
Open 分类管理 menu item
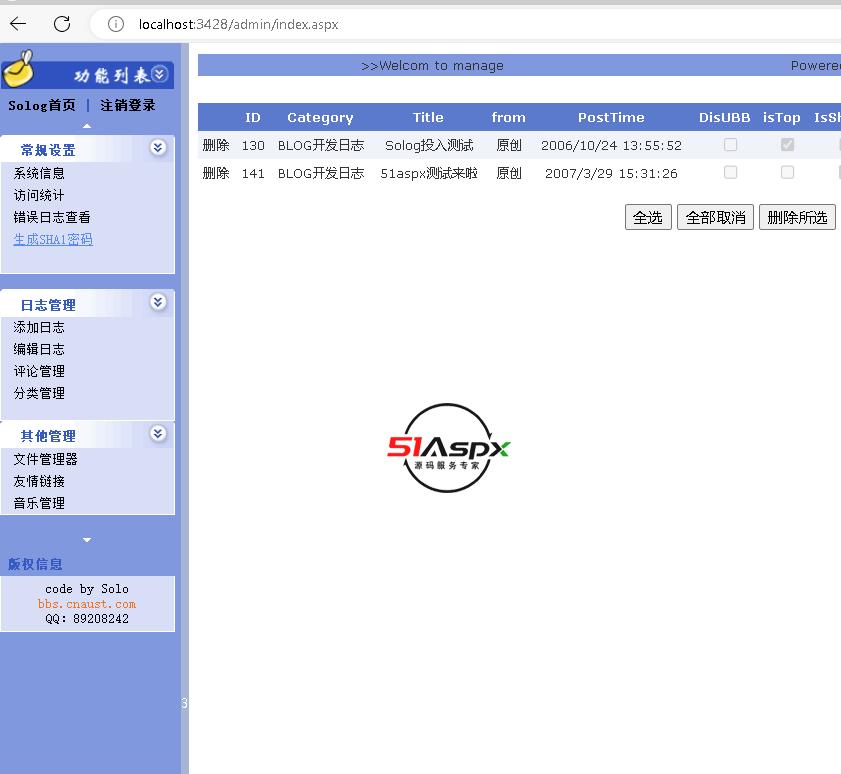pyautogui.click(x=39, y=393)
